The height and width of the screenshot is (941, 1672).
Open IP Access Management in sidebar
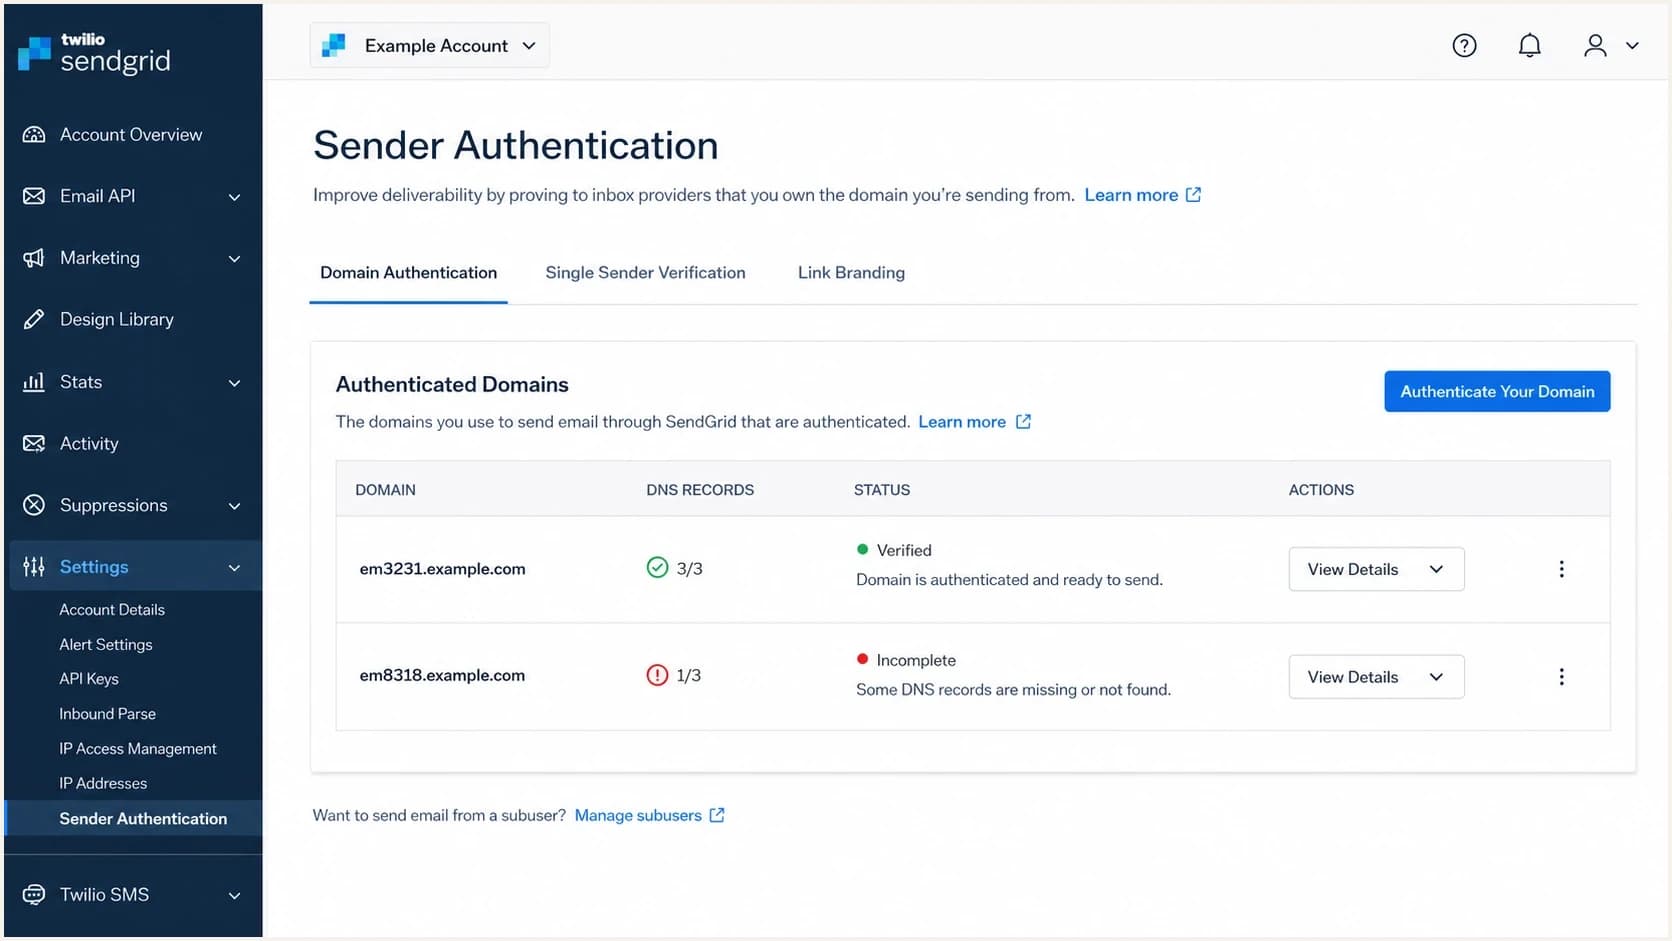point(138,748)
